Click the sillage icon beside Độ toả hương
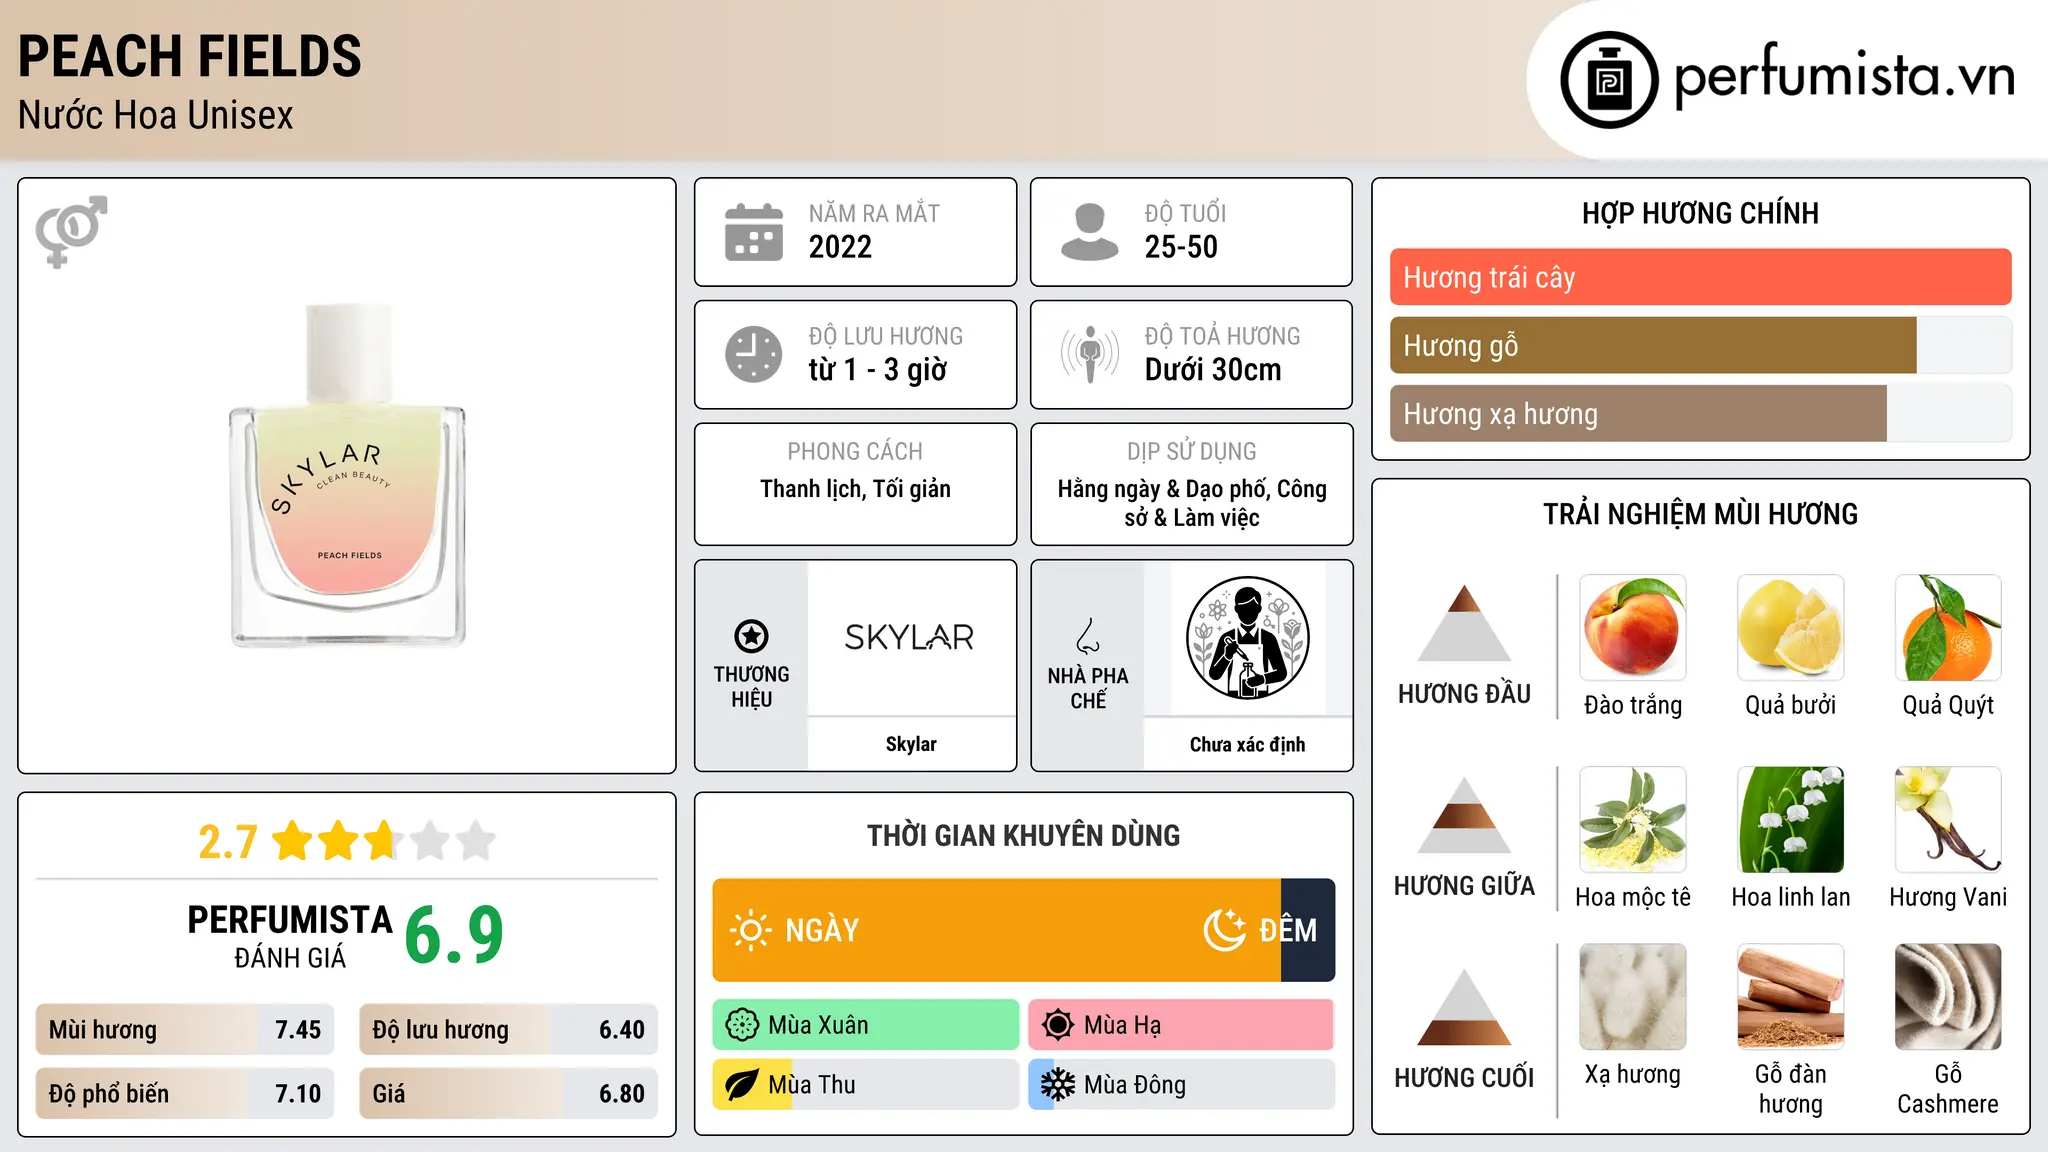 [x=1090, y=354]
